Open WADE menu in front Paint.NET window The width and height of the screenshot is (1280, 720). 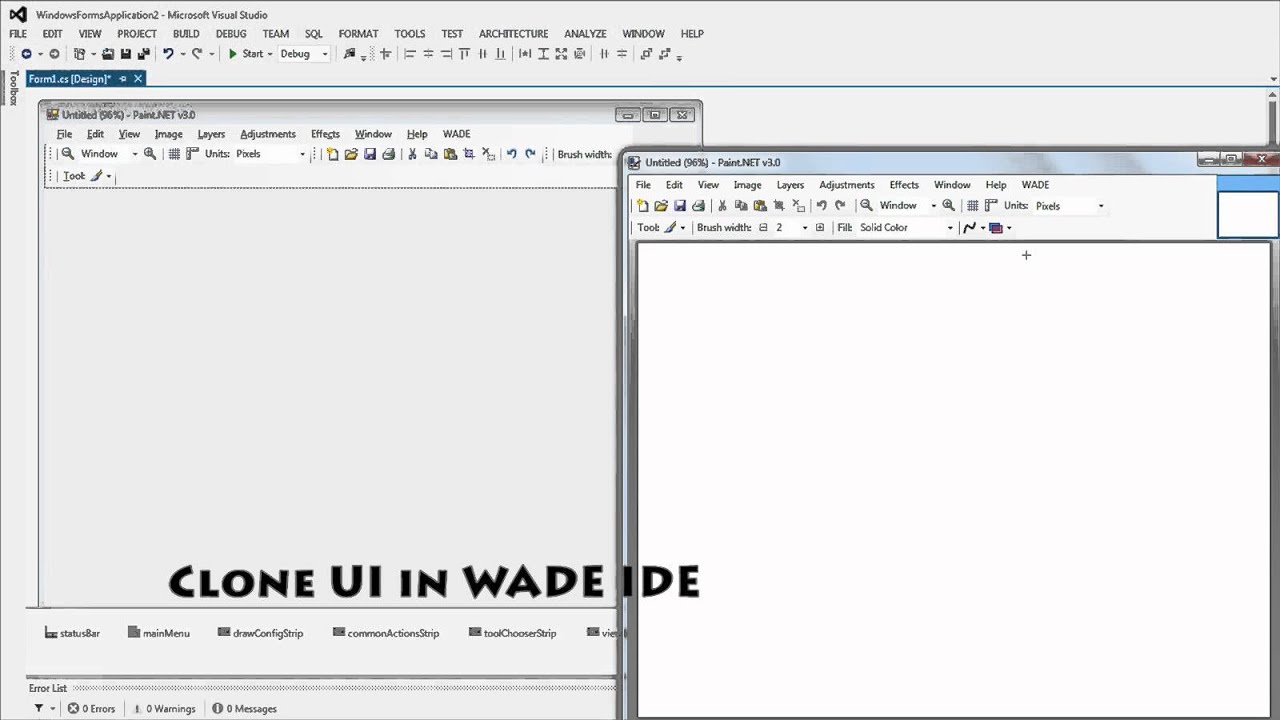pos(1035,185)
